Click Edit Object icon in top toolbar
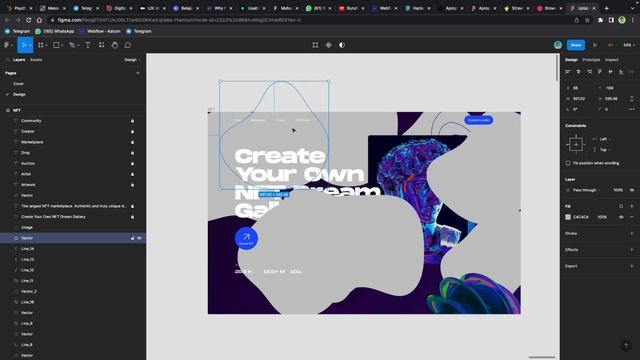 coord(315,45)
